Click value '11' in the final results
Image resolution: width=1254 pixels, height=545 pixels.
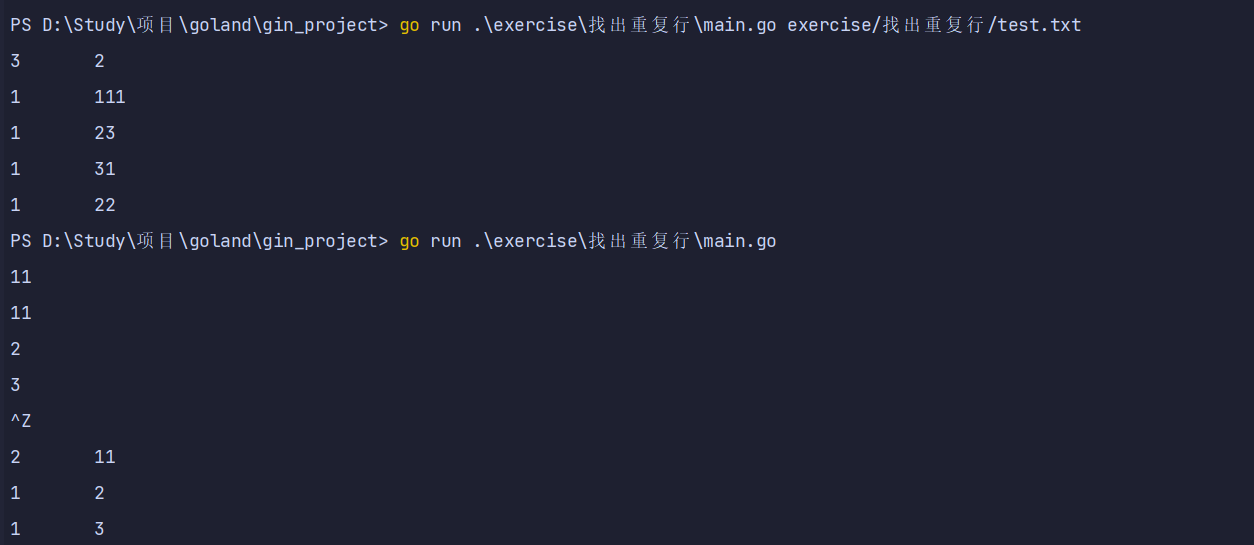point(105,457)
